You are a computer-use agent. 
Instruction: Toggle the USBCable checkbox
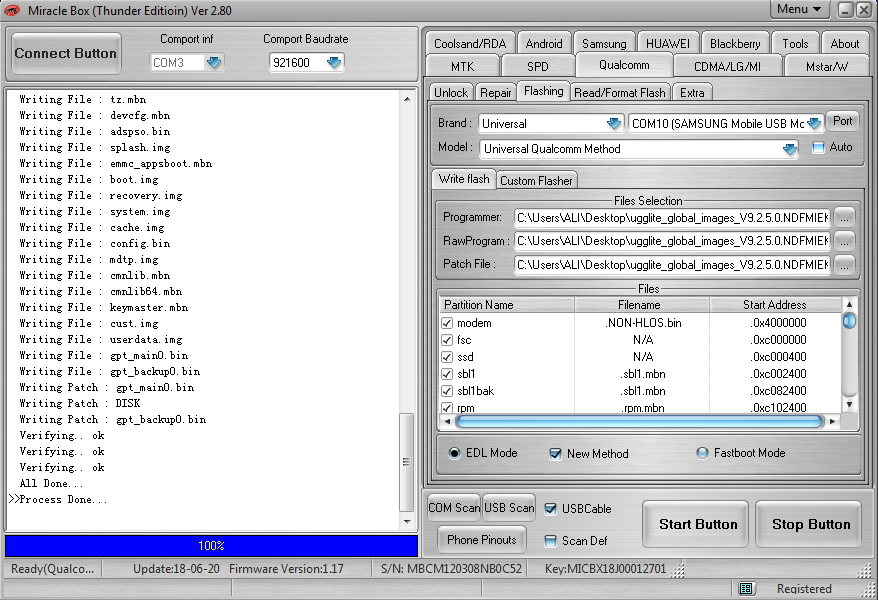click(x=551, y=509)
